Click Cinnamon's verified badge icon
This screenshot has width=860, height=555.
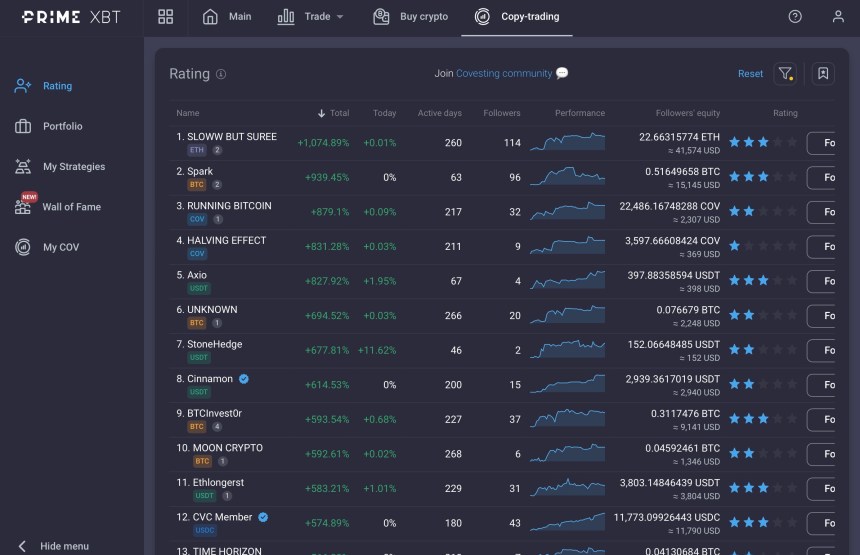point(244,378)
